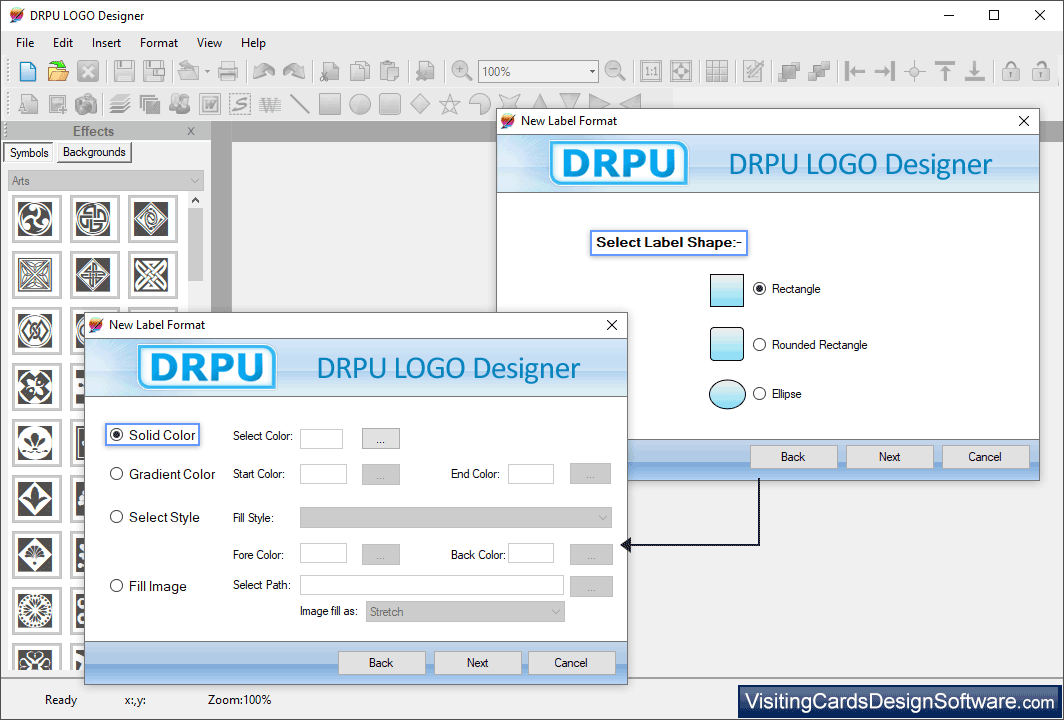Image resolution: width=1064 pixels, height=720 pixels.
Task: Toggle the grid view icon
Action: (717, 71)
